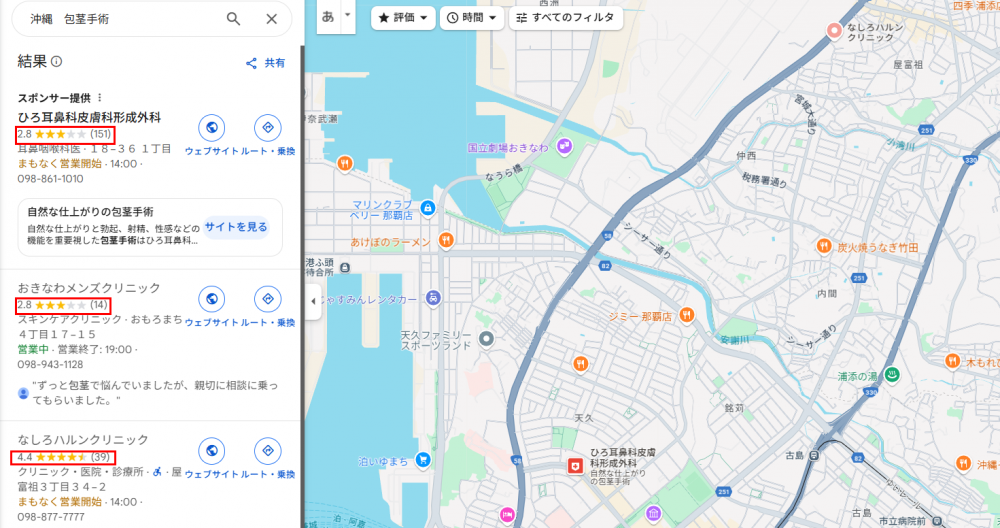Click the スポンサー提供 label
The width and height of the screenshot is (1000, 528).
tap(54, 98)
